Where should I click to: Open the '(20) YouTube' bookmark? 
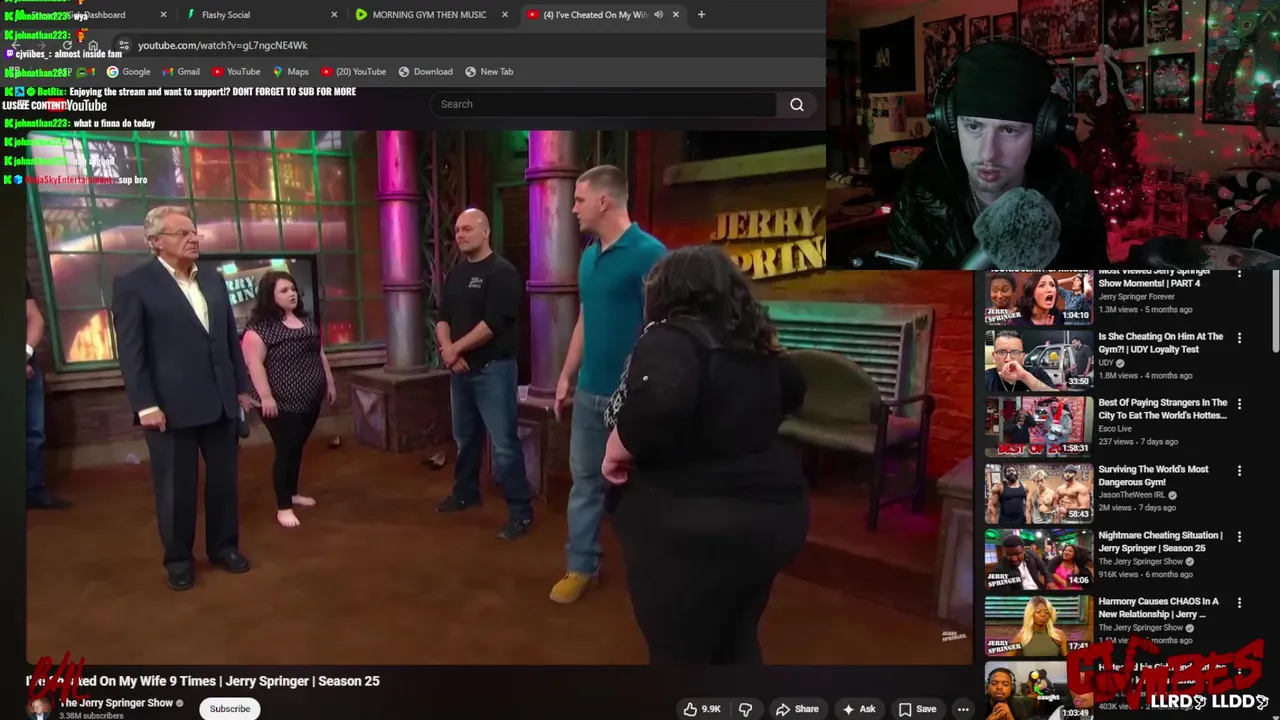click(353, 72)
